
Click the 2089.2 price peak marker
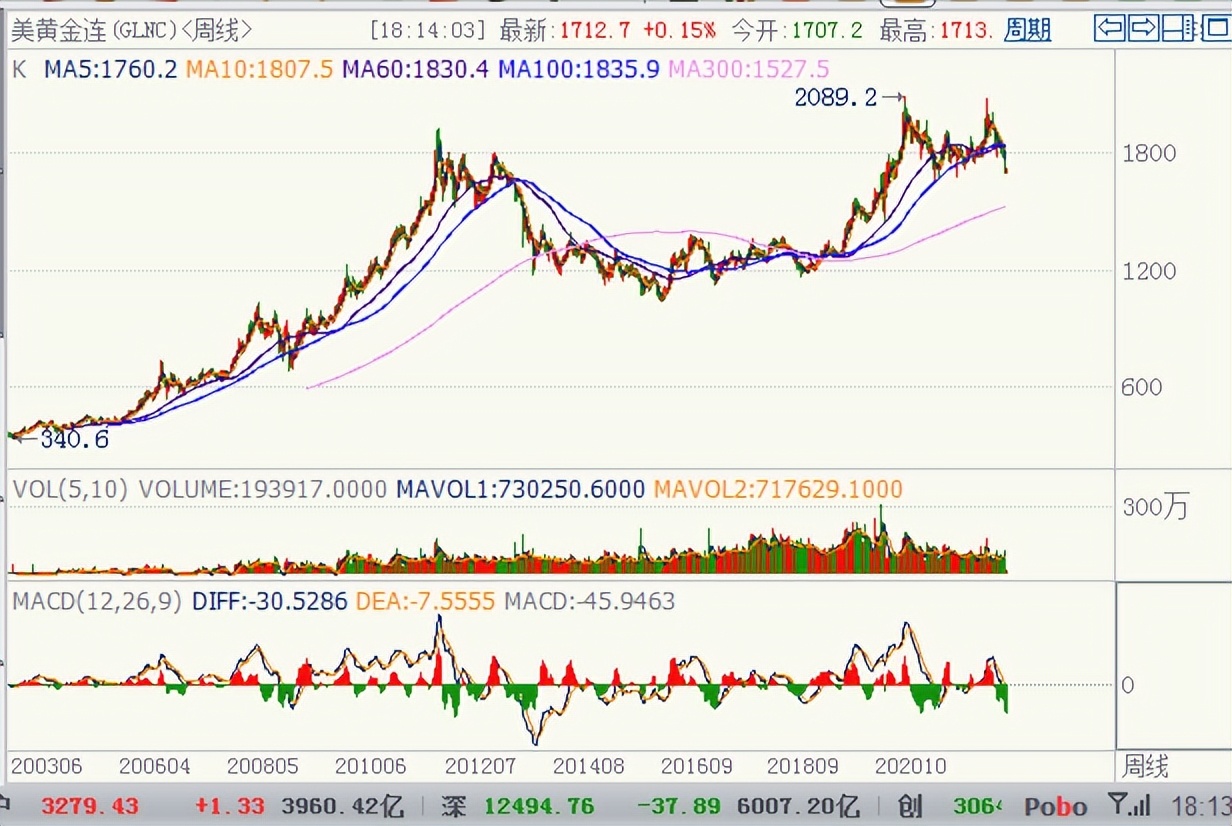point(835,99)
